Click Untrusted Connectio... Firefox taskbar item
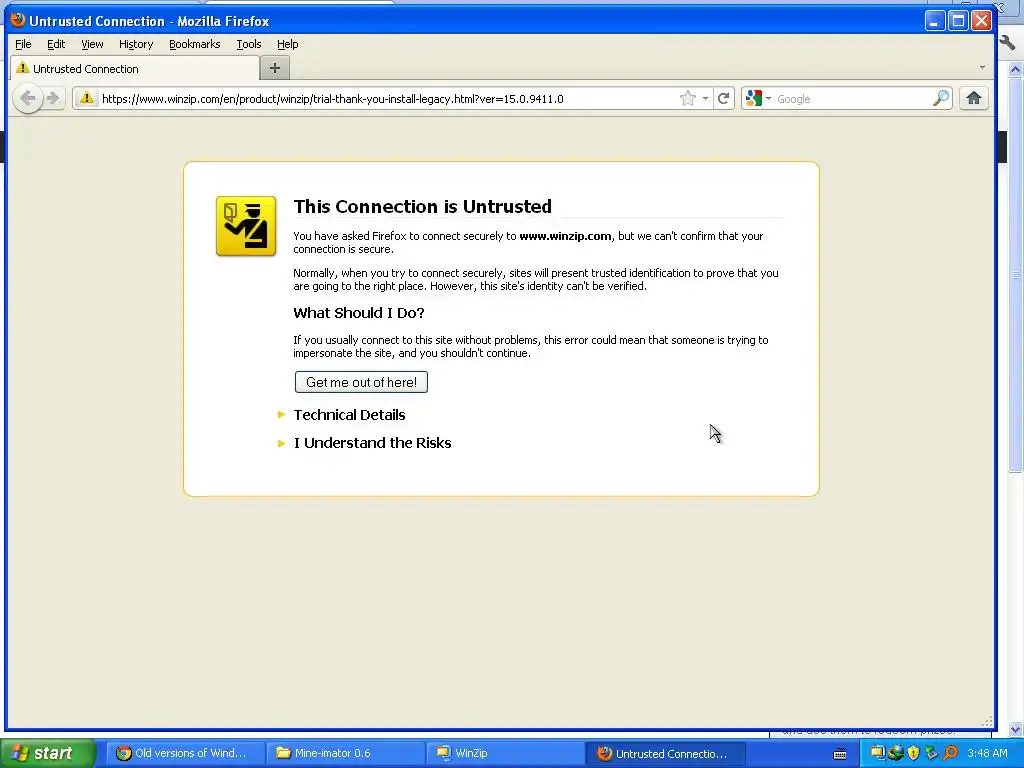1024x768 pixels. click(666, 753)
